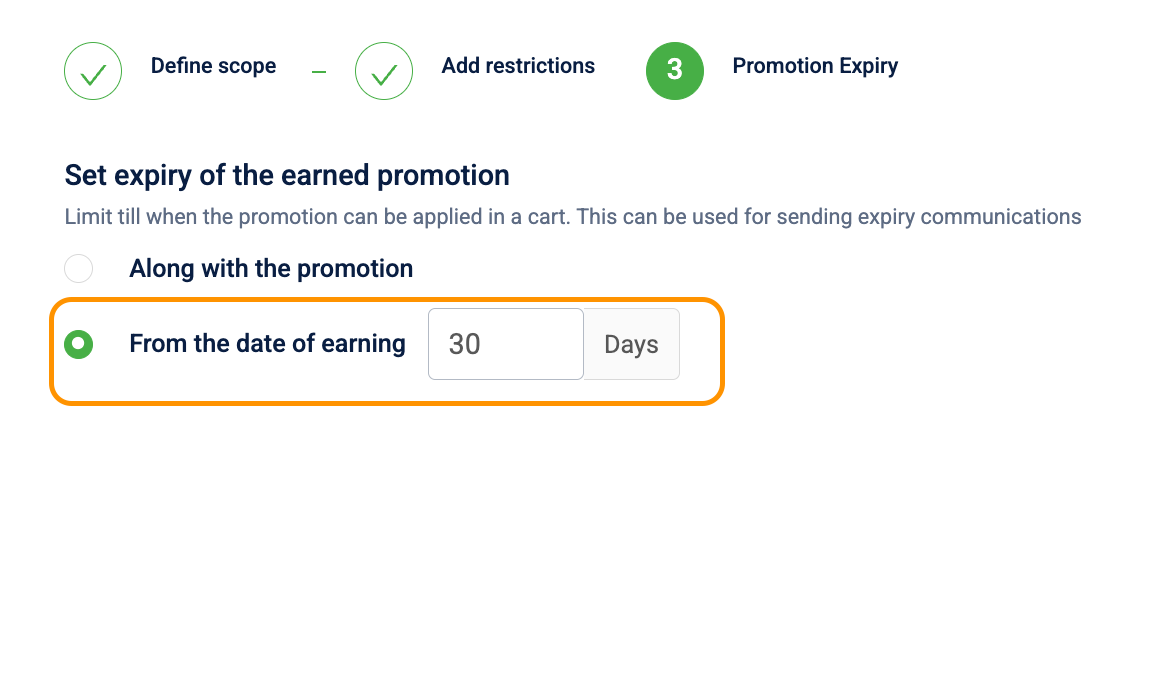
Task: Click the Add restrictions checkmark circle
Action: click(384, 72)
